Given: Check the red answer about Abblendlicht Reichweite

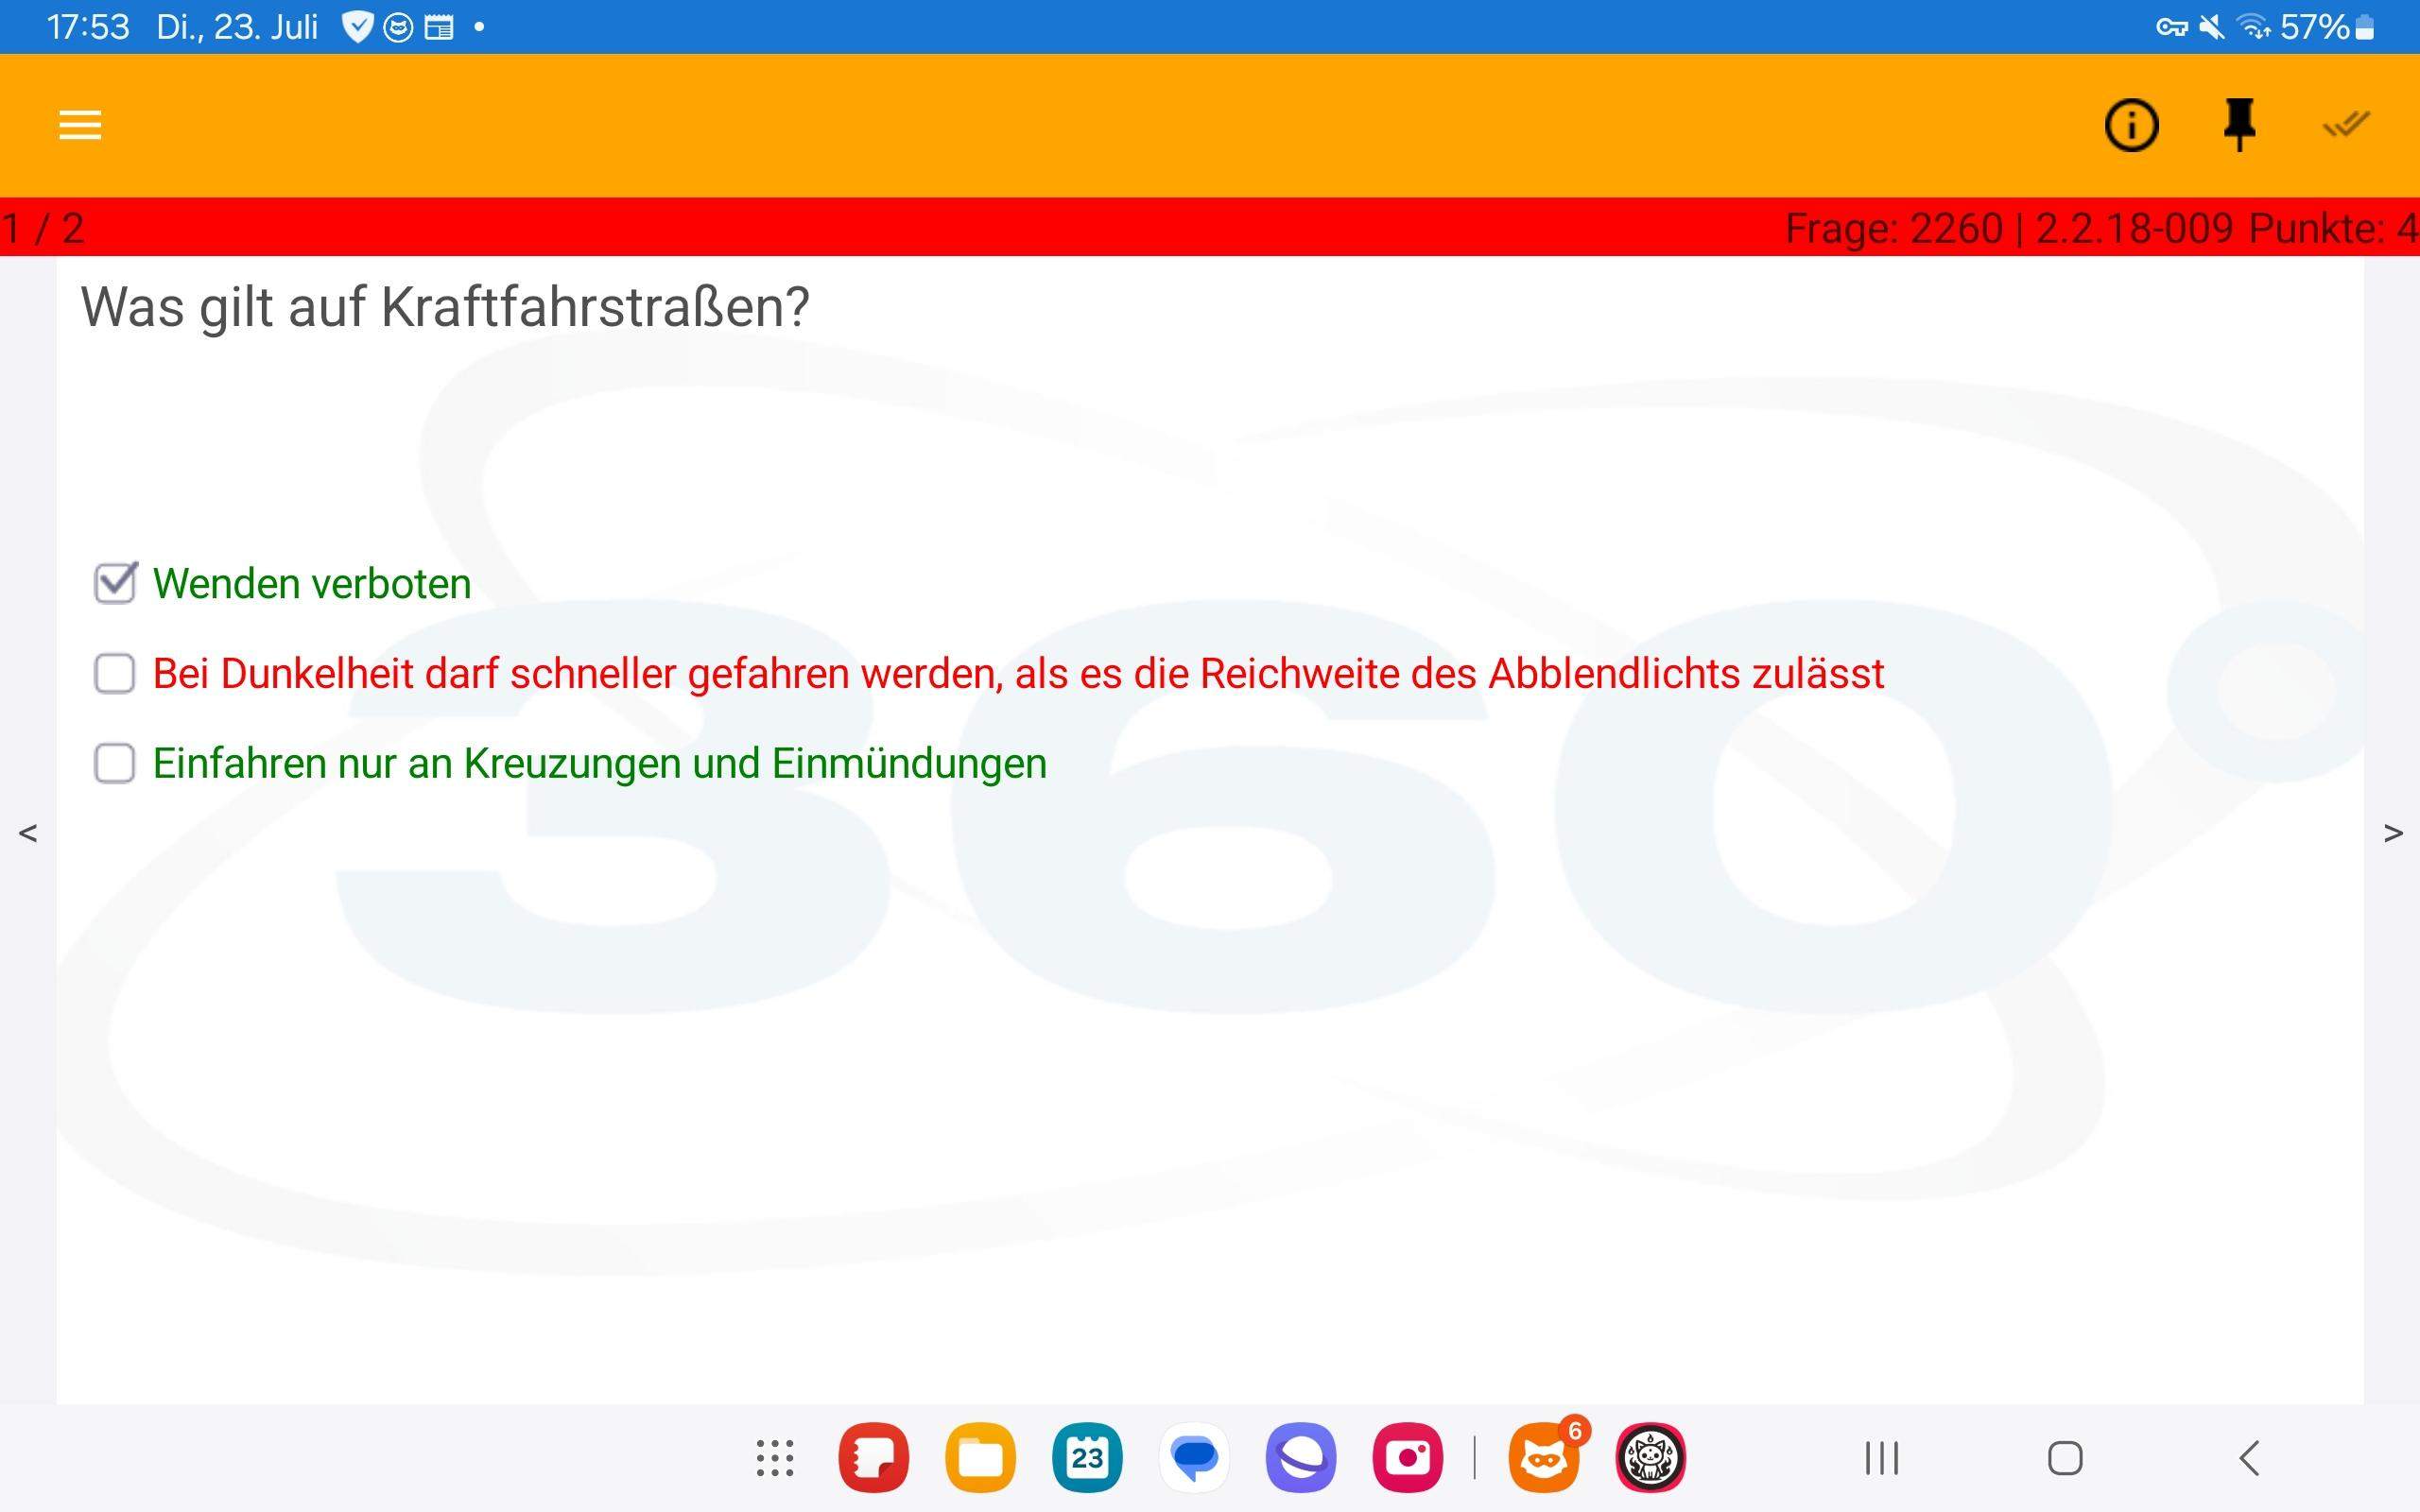Looking at the screenshot, I should 115,674.
